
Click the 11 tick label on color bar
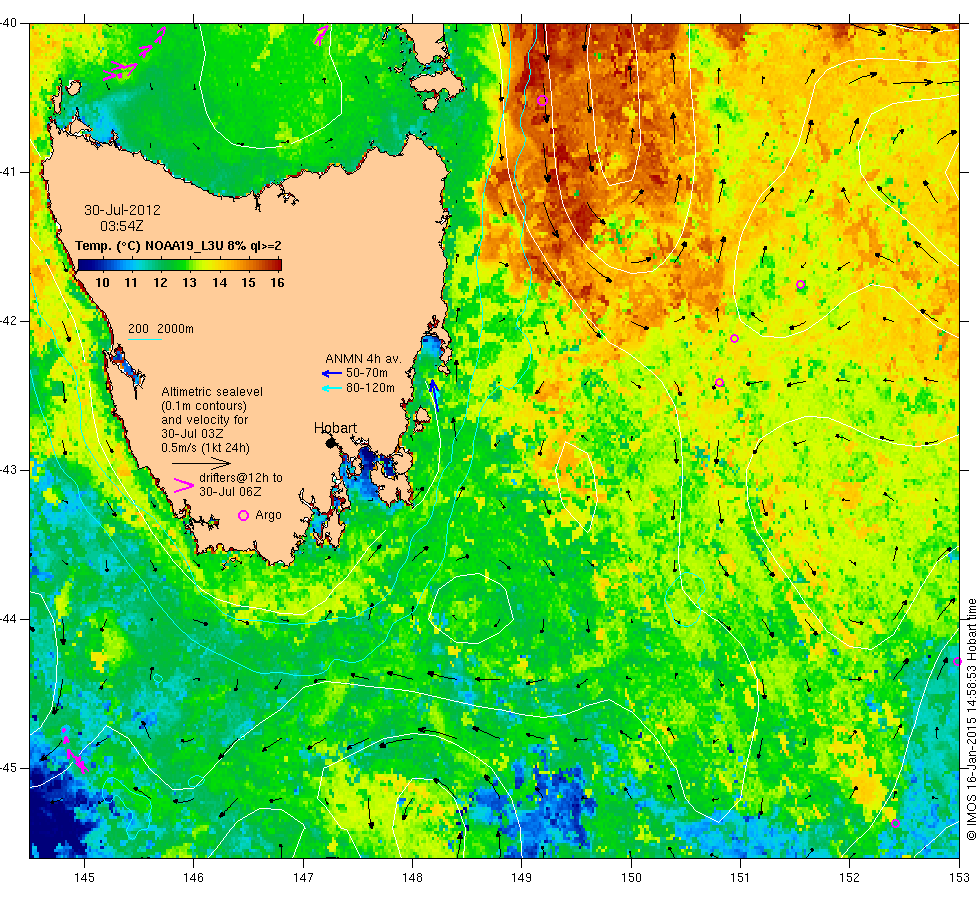point(131,282)
